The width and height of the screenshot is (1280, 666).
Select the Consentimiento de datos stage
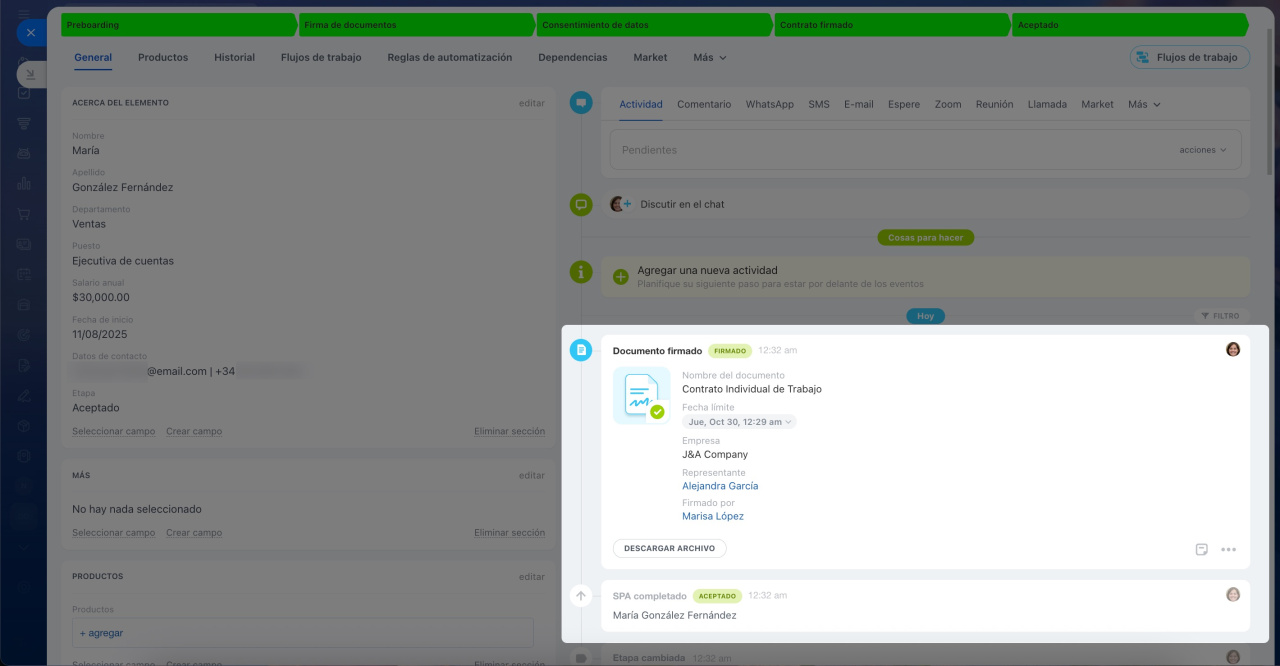pos(655,25)
